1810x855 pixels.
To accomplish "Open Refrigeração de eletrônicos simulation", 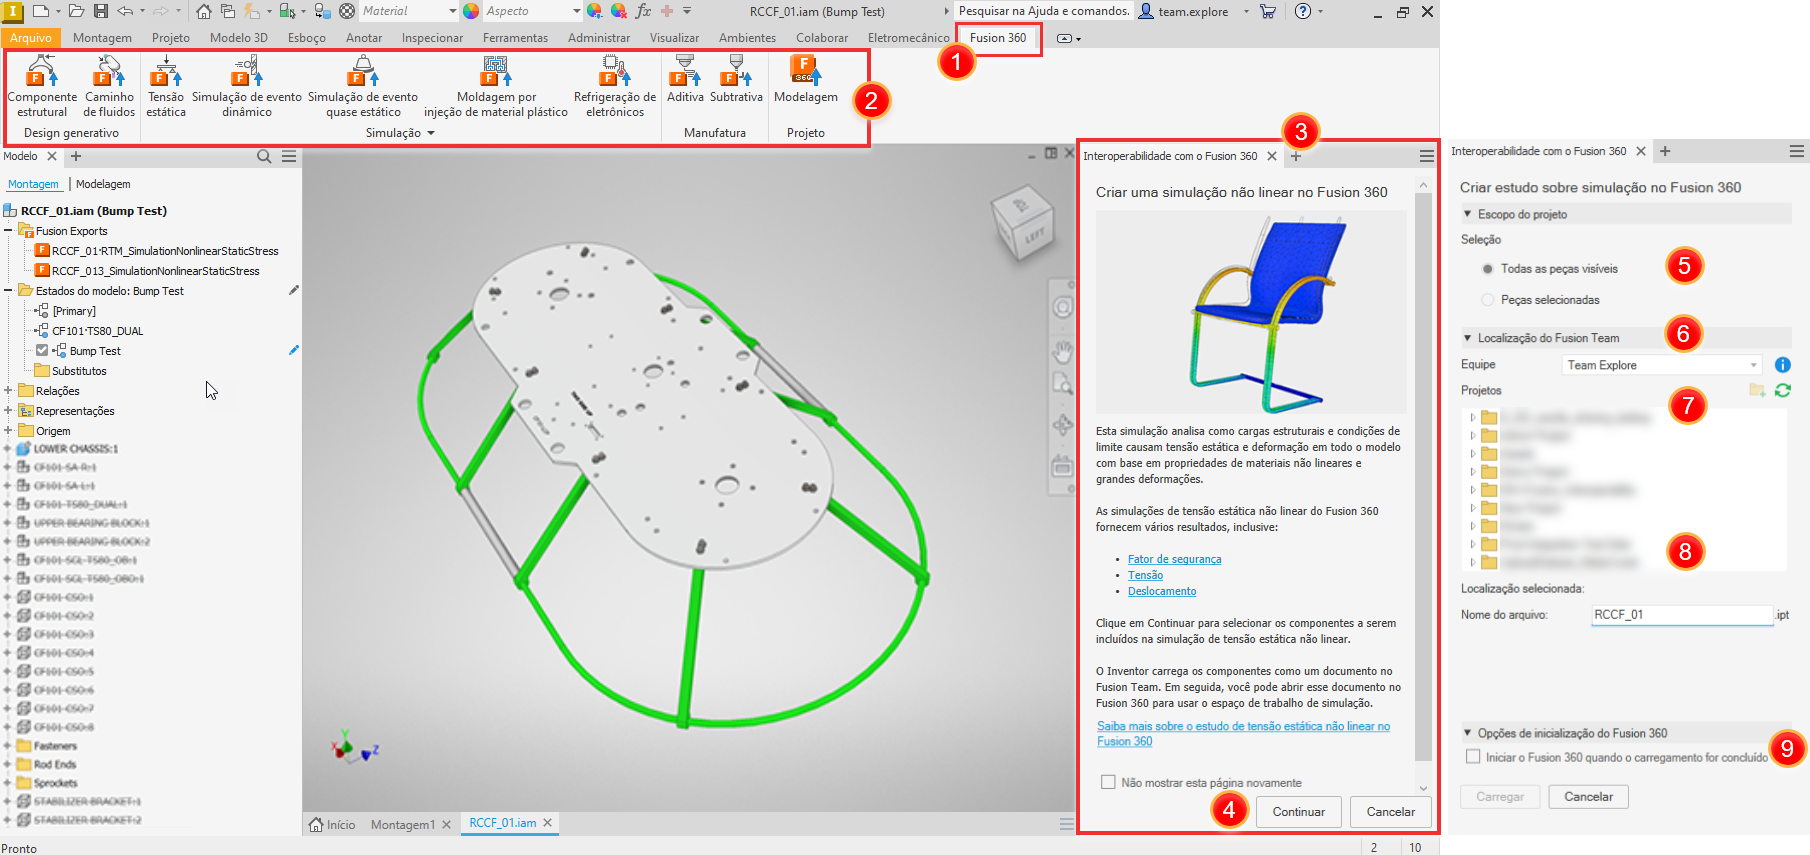I will point(615,86).
